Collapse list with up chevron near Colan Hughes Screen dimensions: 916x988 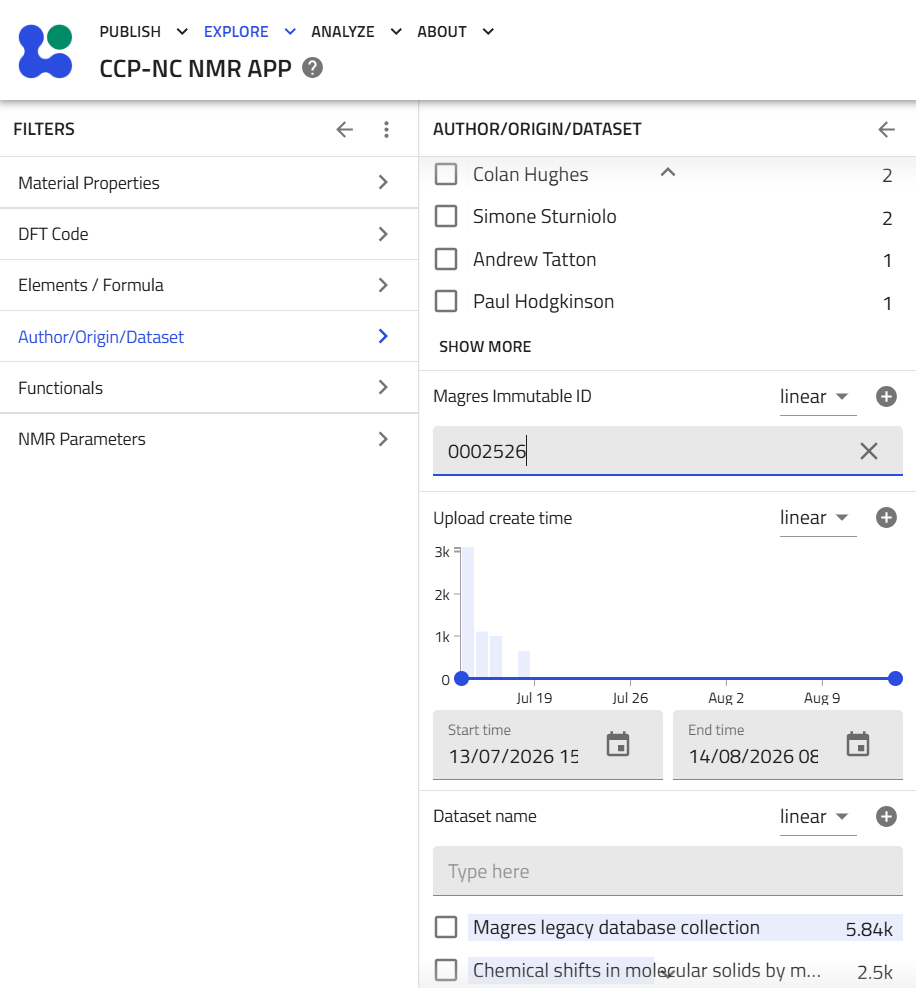click(x=668, y=172)
